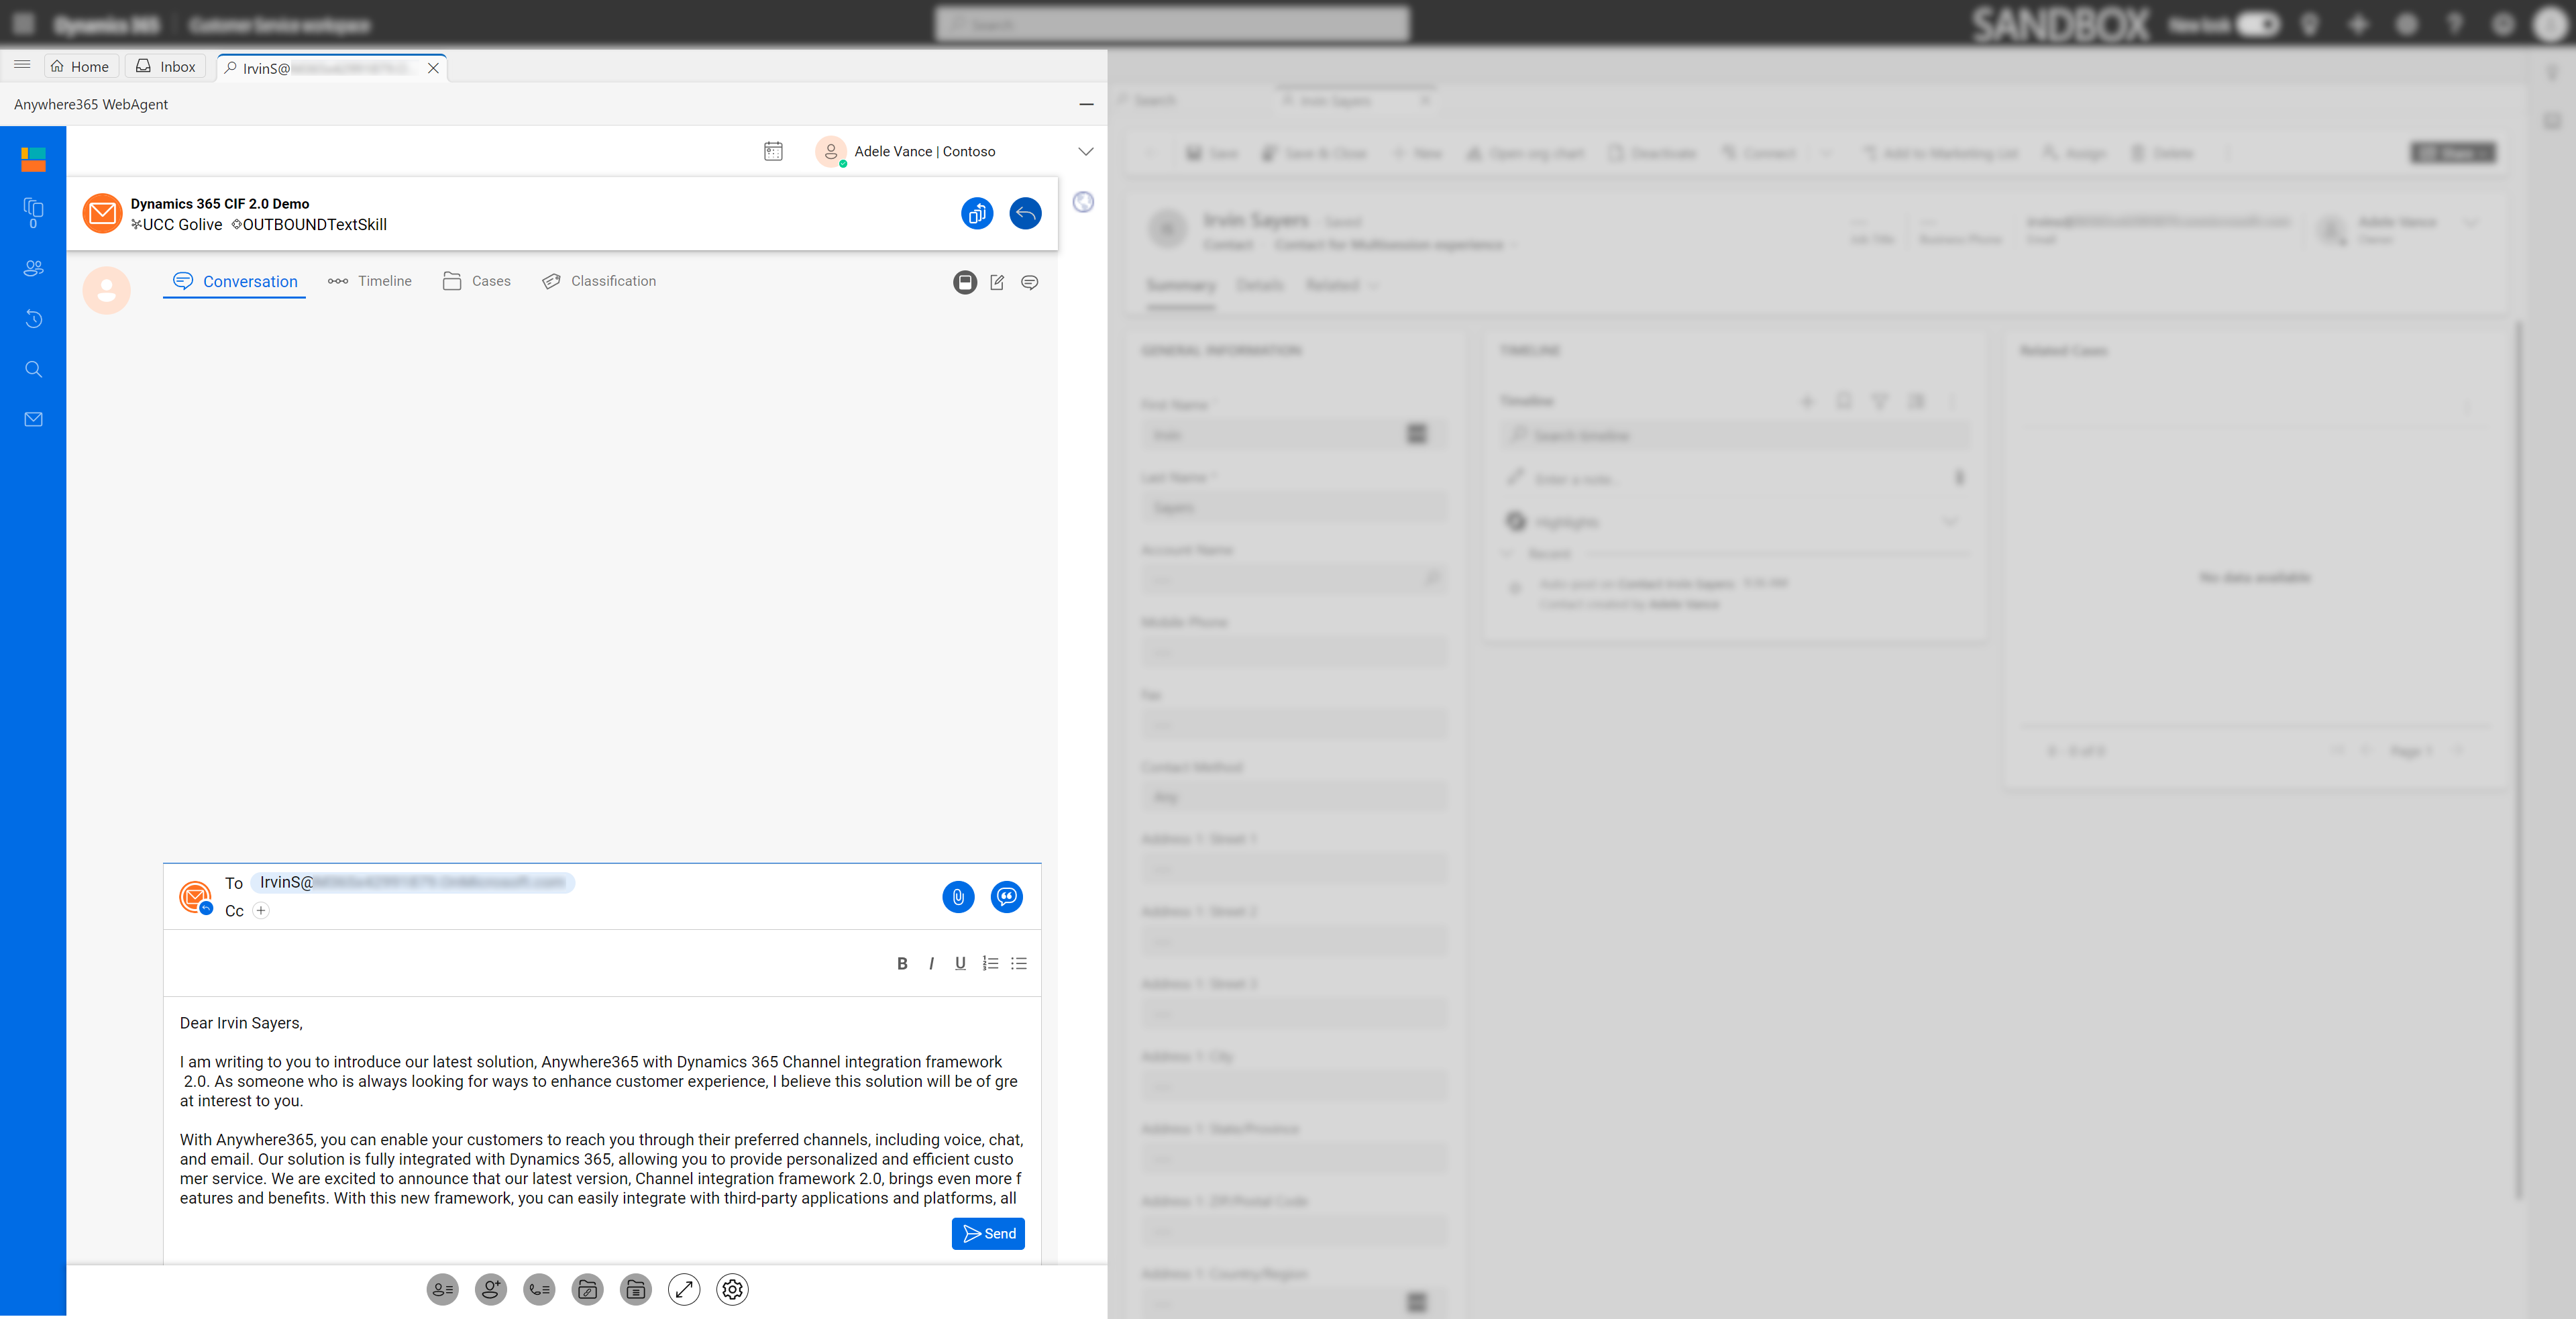
Task: Click the IrvinS@ recipient chip in To field
Action: [412, 882]
